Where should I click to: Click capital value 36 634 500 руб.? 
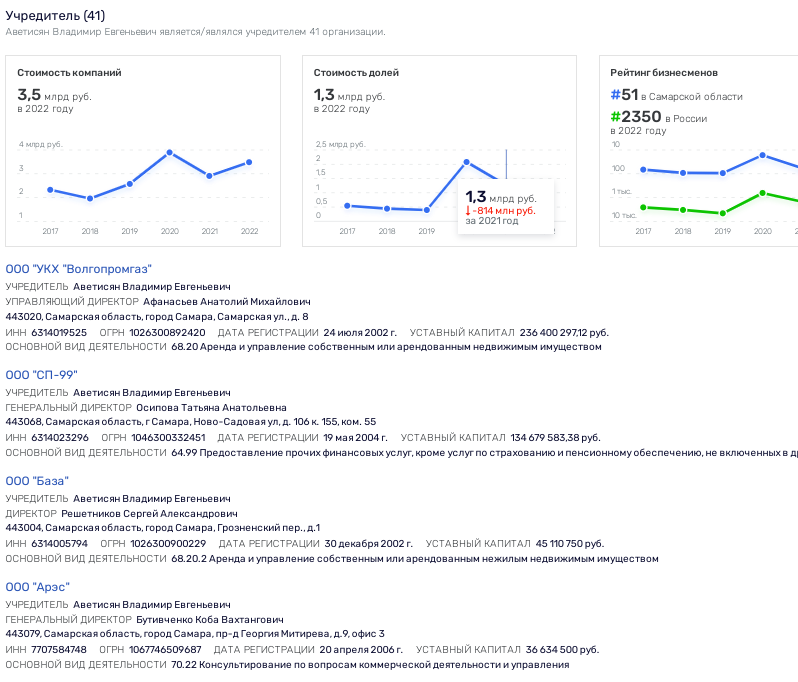coord(562,650)
